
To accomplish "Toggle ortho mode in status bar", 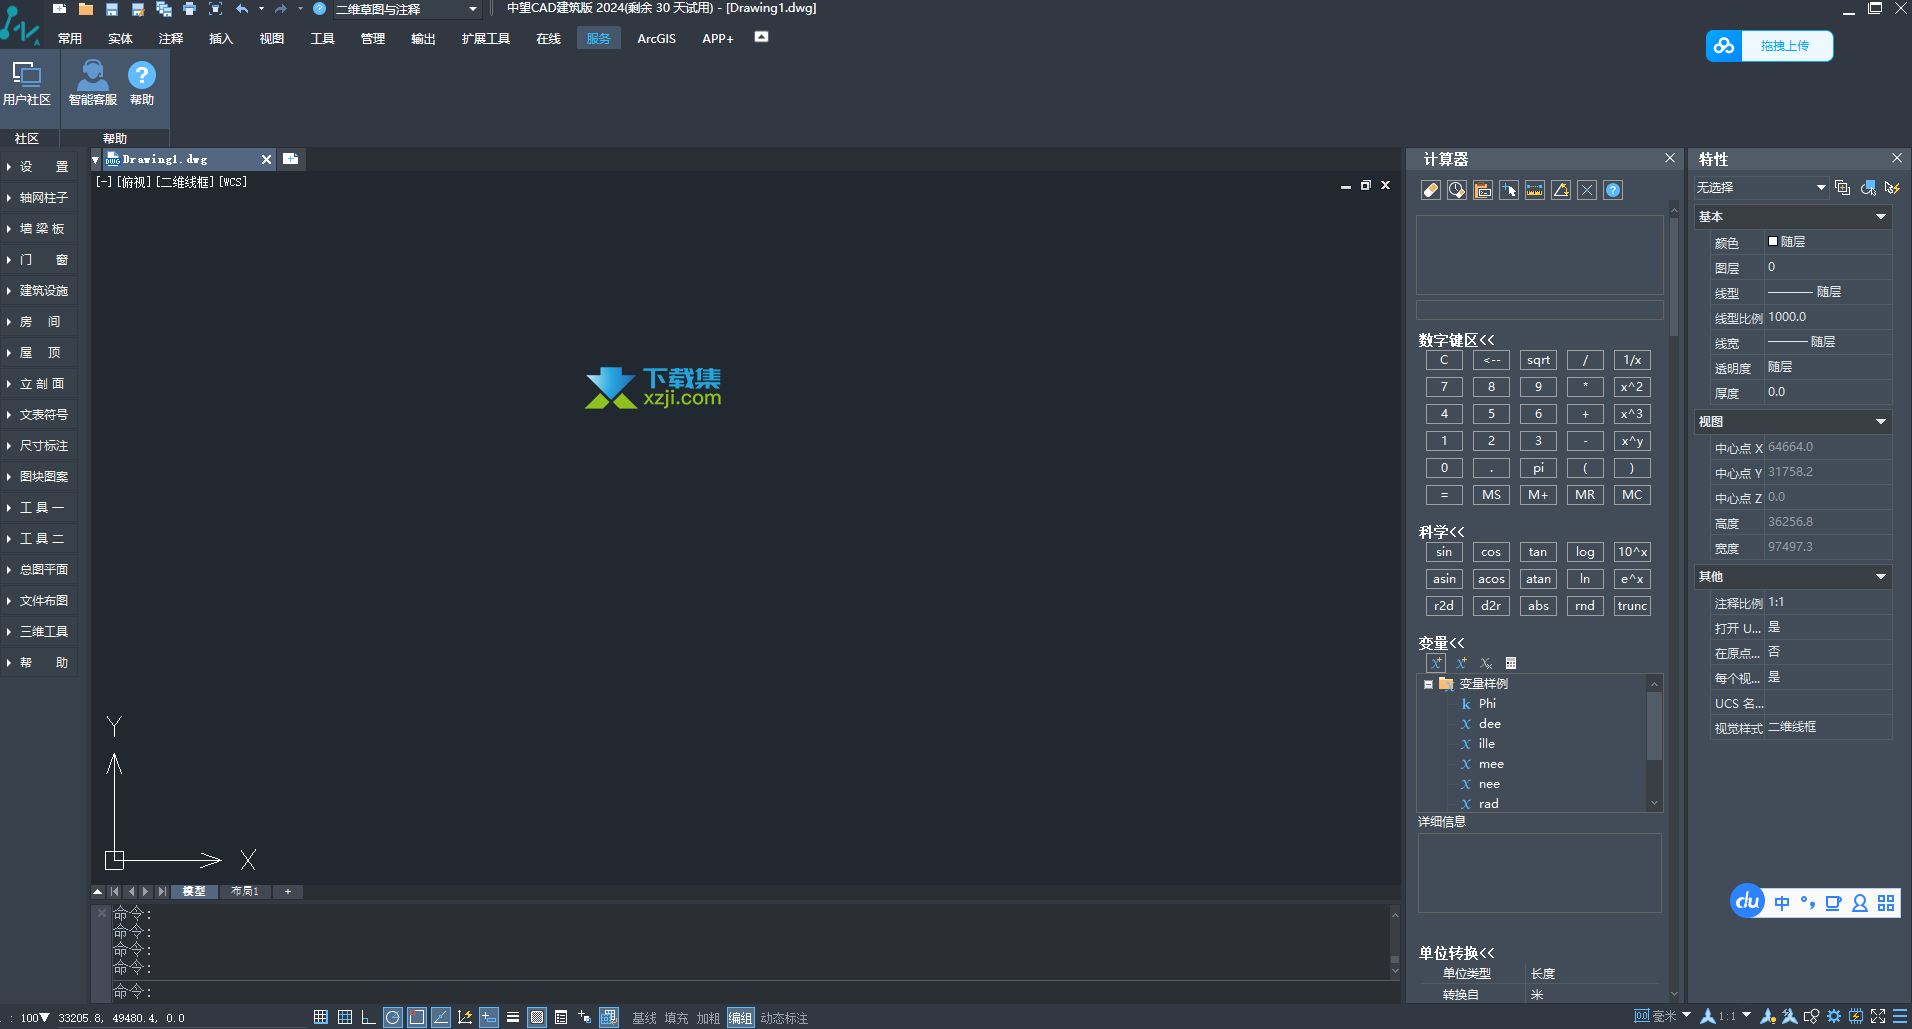I will [369, 1017].
